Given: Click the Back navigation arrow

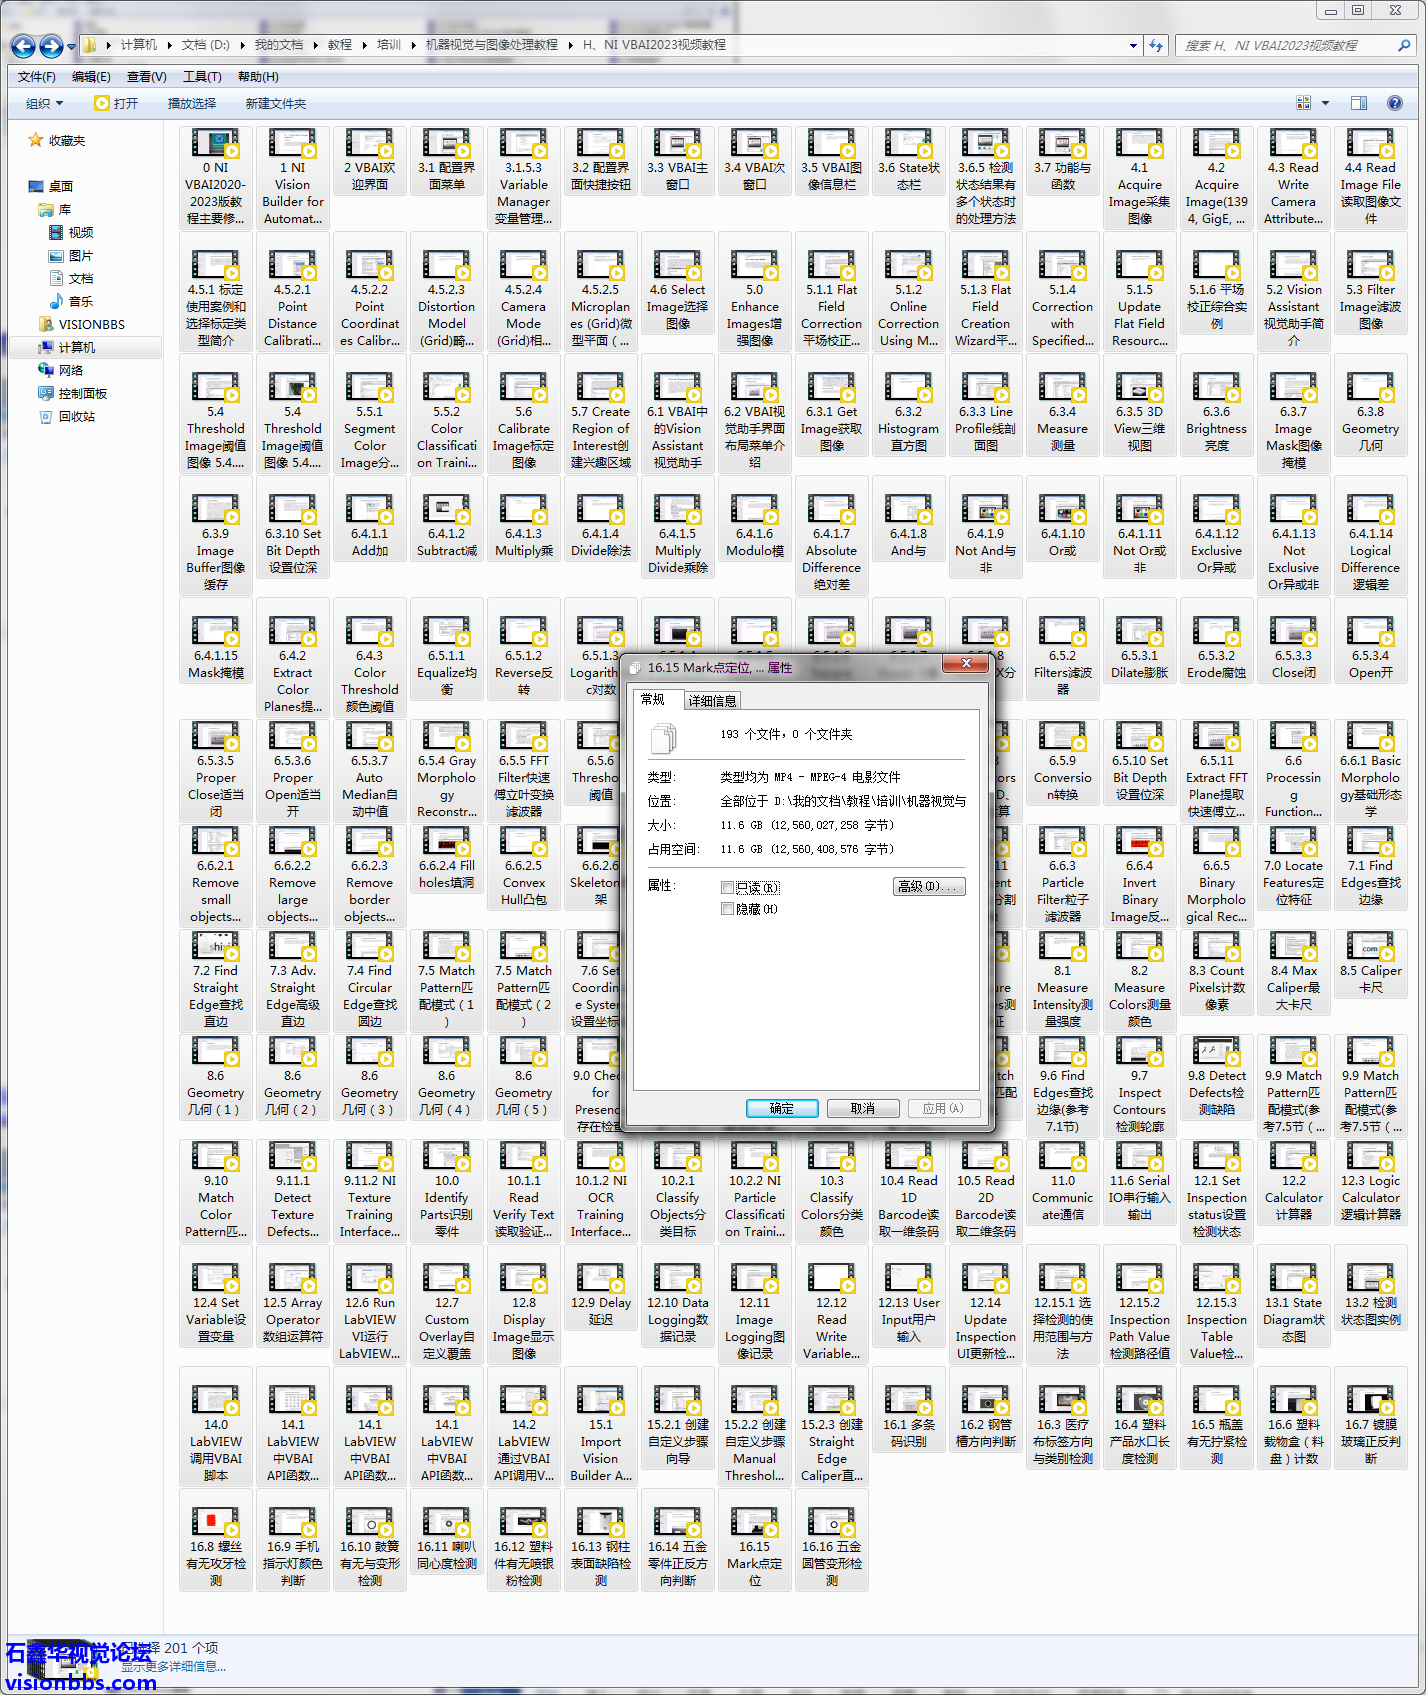Looking at the screenshot, I should (x=23, y=46).
